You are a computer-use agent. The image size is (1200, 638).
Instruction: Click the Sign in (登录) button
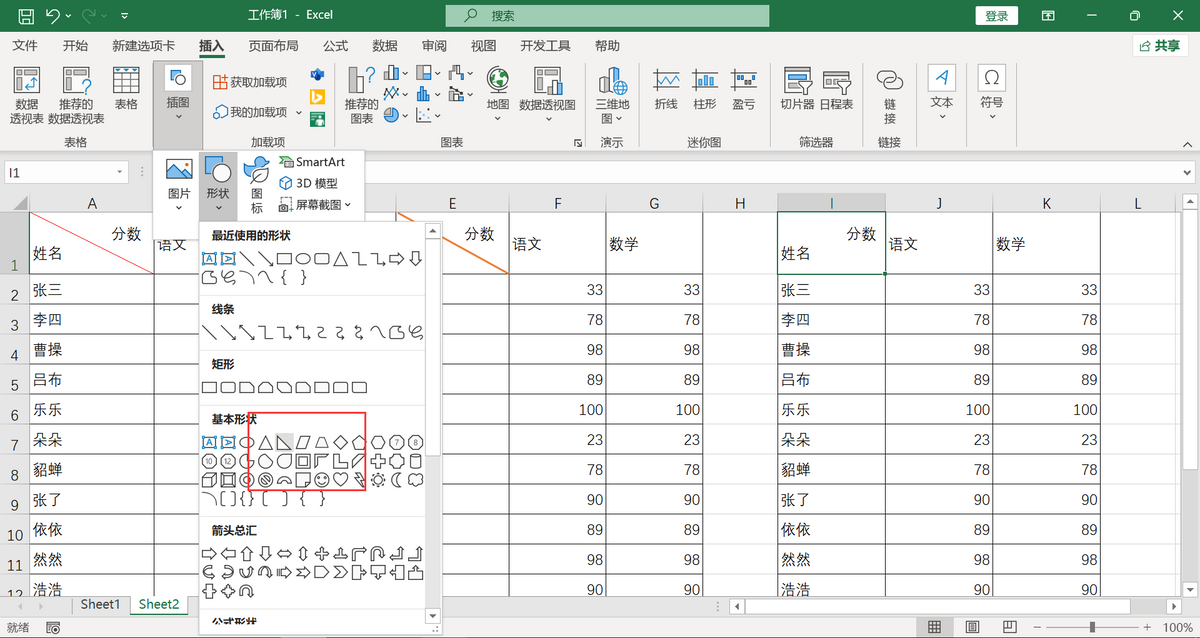[x=996, y=16]
